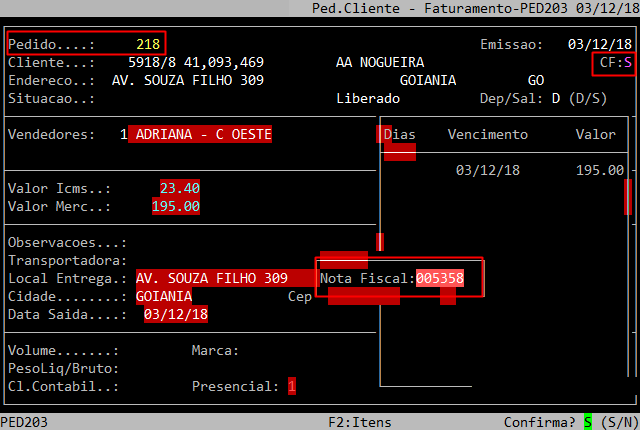Click the Situacao status Liberado
Viewport: 640px width, 430px height.
click(368, 99)
